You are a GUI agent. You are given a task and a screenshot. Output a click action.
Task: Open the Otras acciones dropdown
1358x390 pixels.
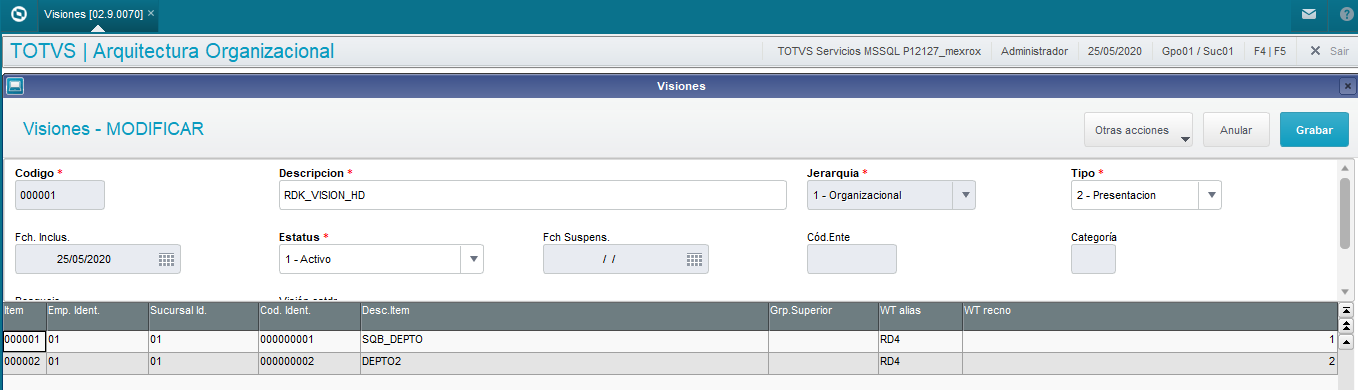point(1138,130)
